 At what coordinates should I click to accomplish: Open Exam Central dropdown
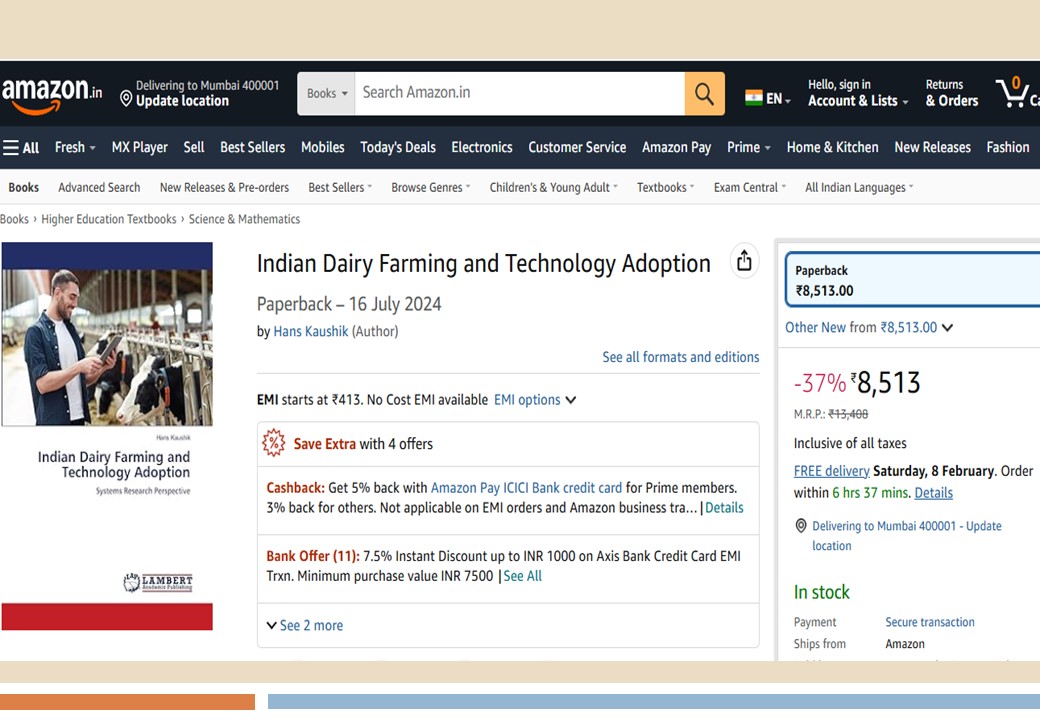point(749,188)
